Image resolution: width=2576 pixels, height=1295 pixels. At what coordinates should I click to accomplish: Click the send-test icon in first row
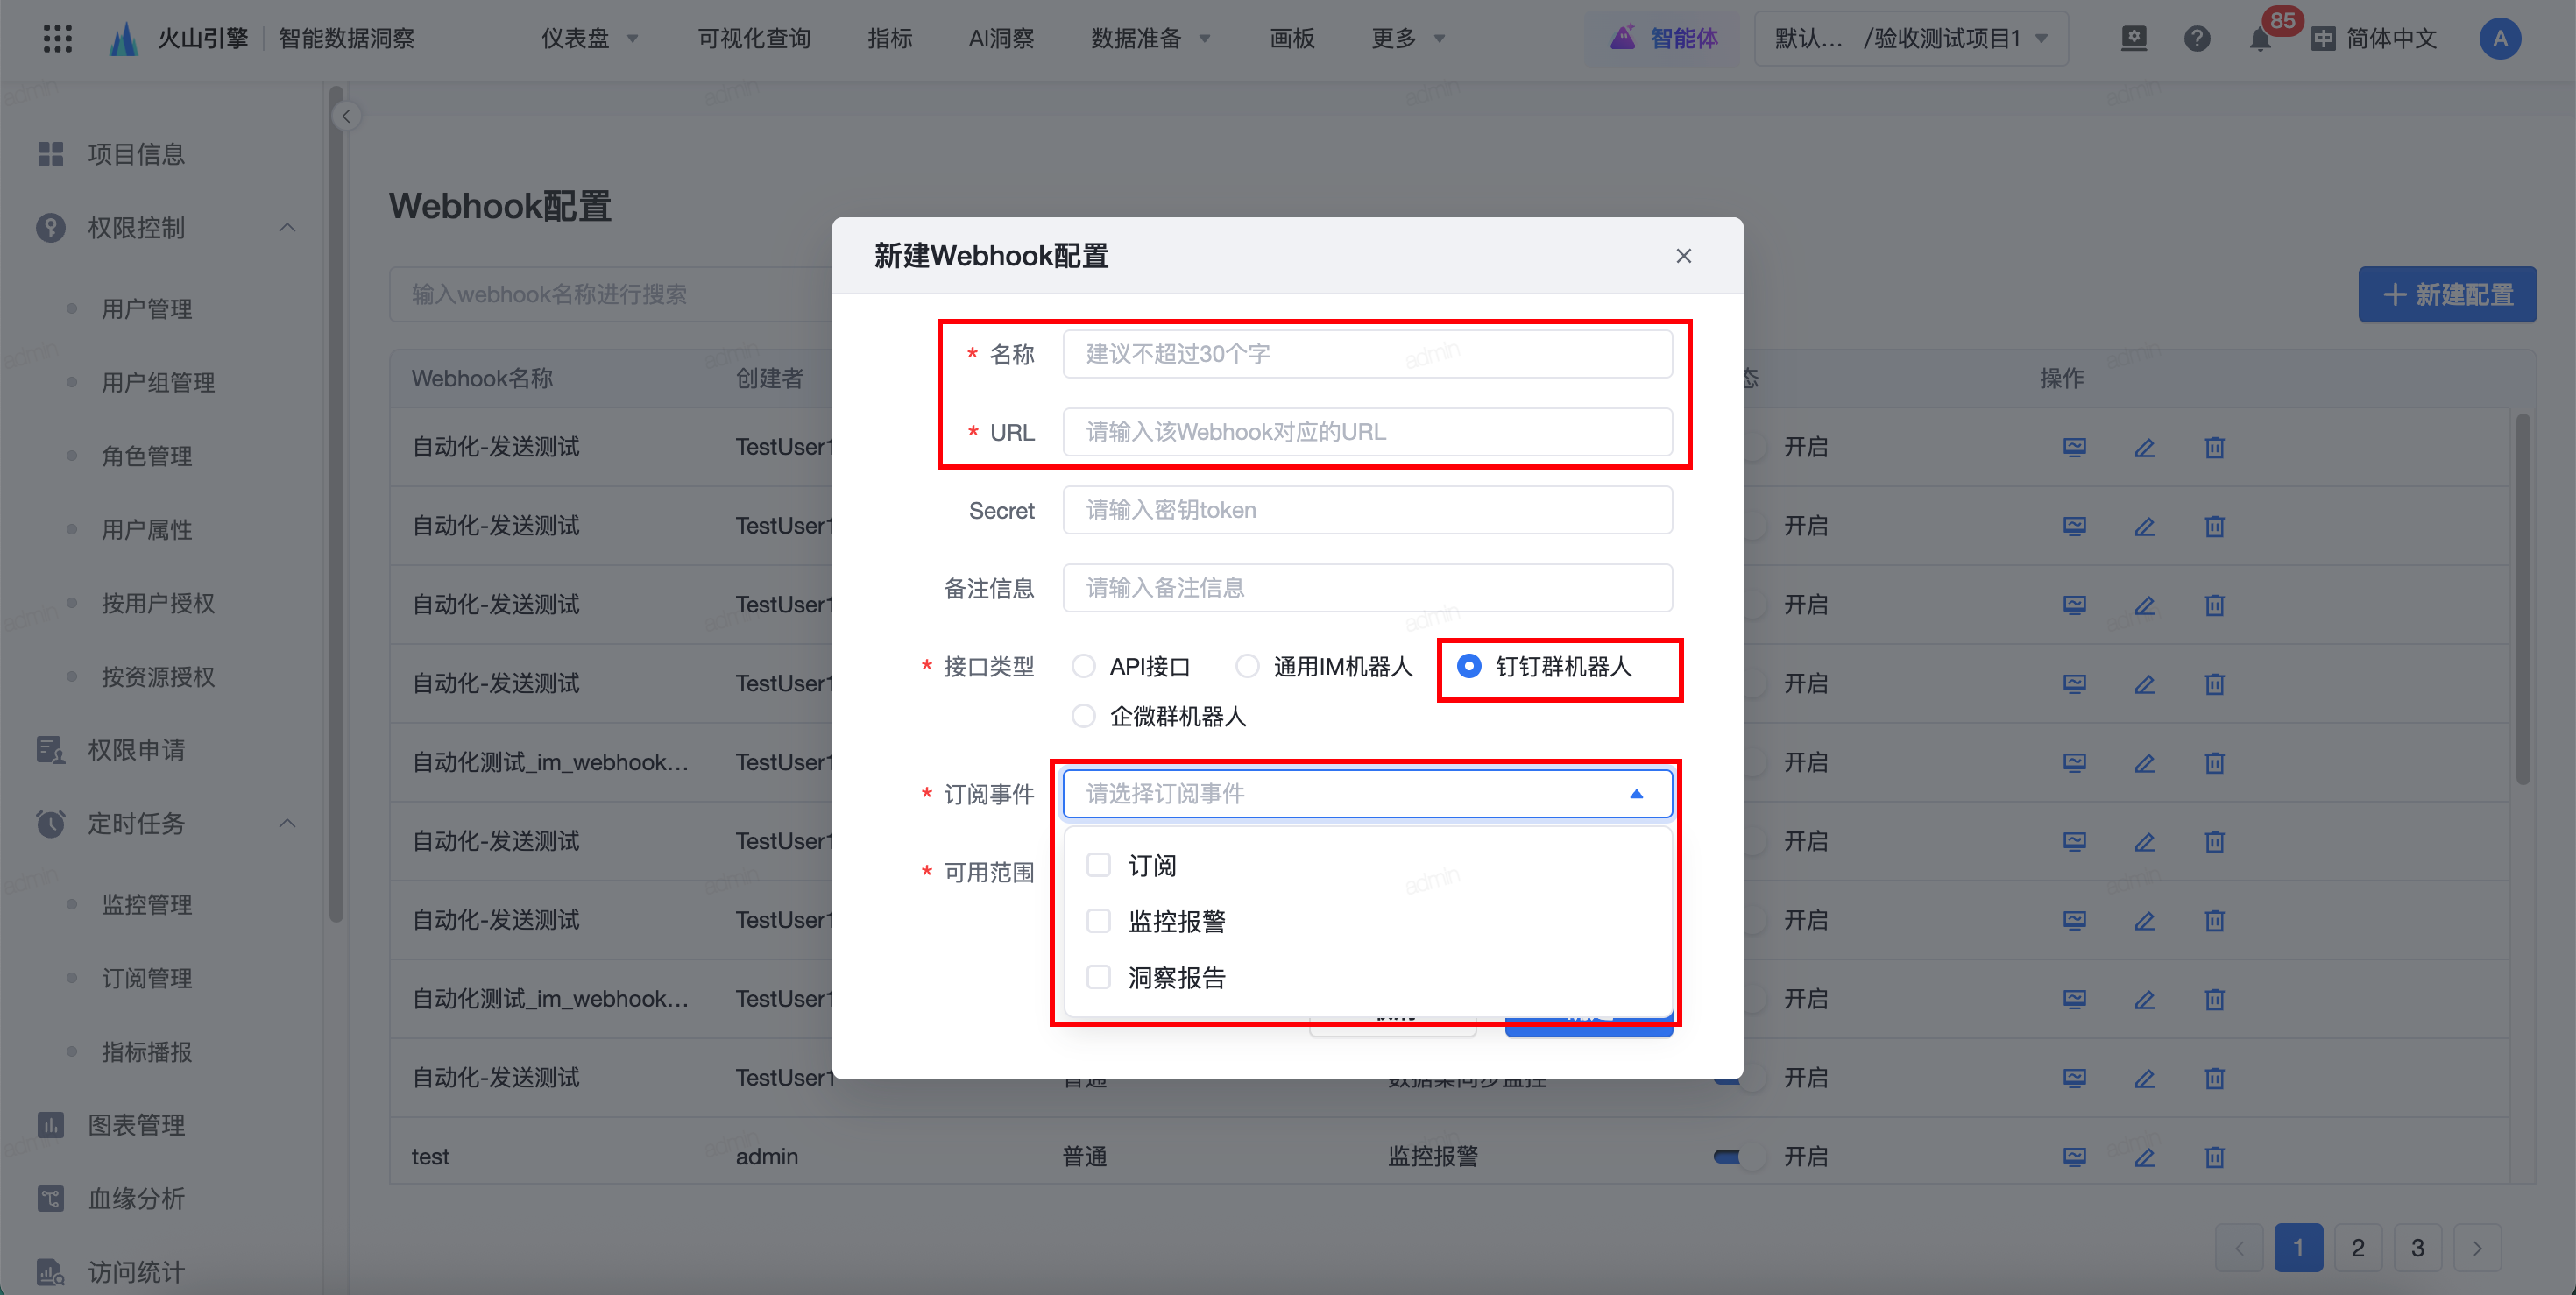click(2074, 447)
